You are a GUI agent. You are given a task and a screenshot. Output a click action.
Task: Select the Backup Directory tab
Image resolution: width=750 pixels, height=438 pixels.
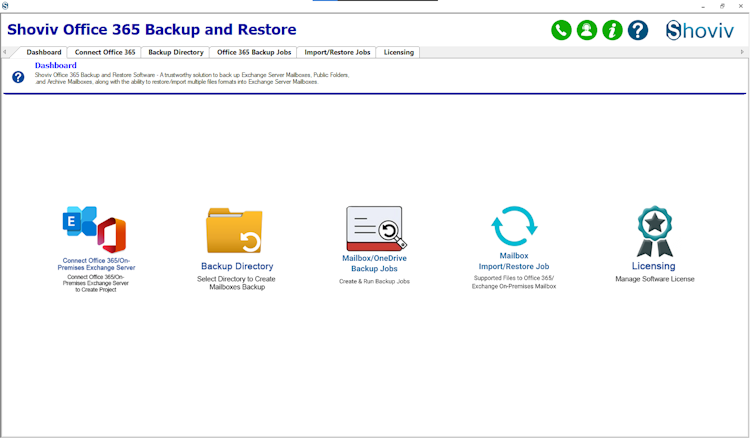point(176,52)
